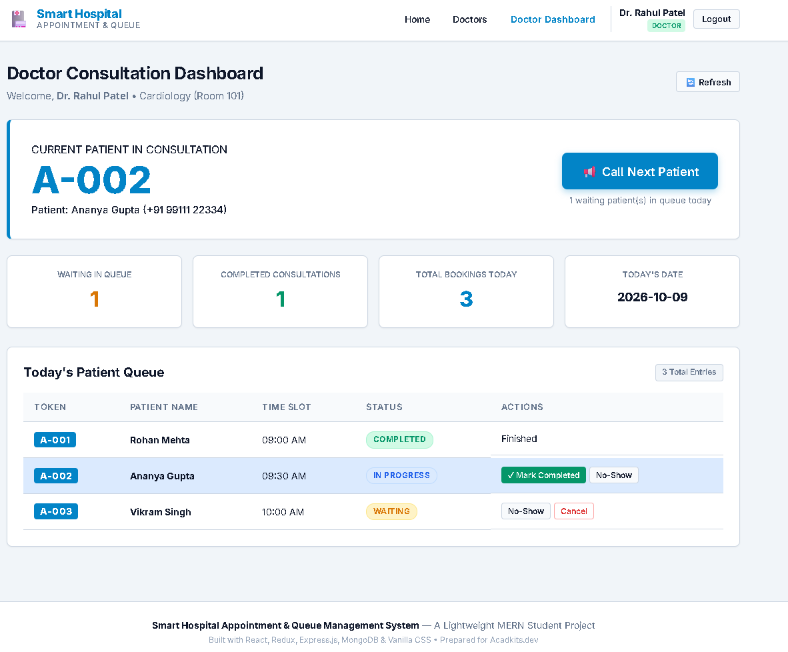Click the COMPLETED status badge
788x652 pixels.
[400, 439]
